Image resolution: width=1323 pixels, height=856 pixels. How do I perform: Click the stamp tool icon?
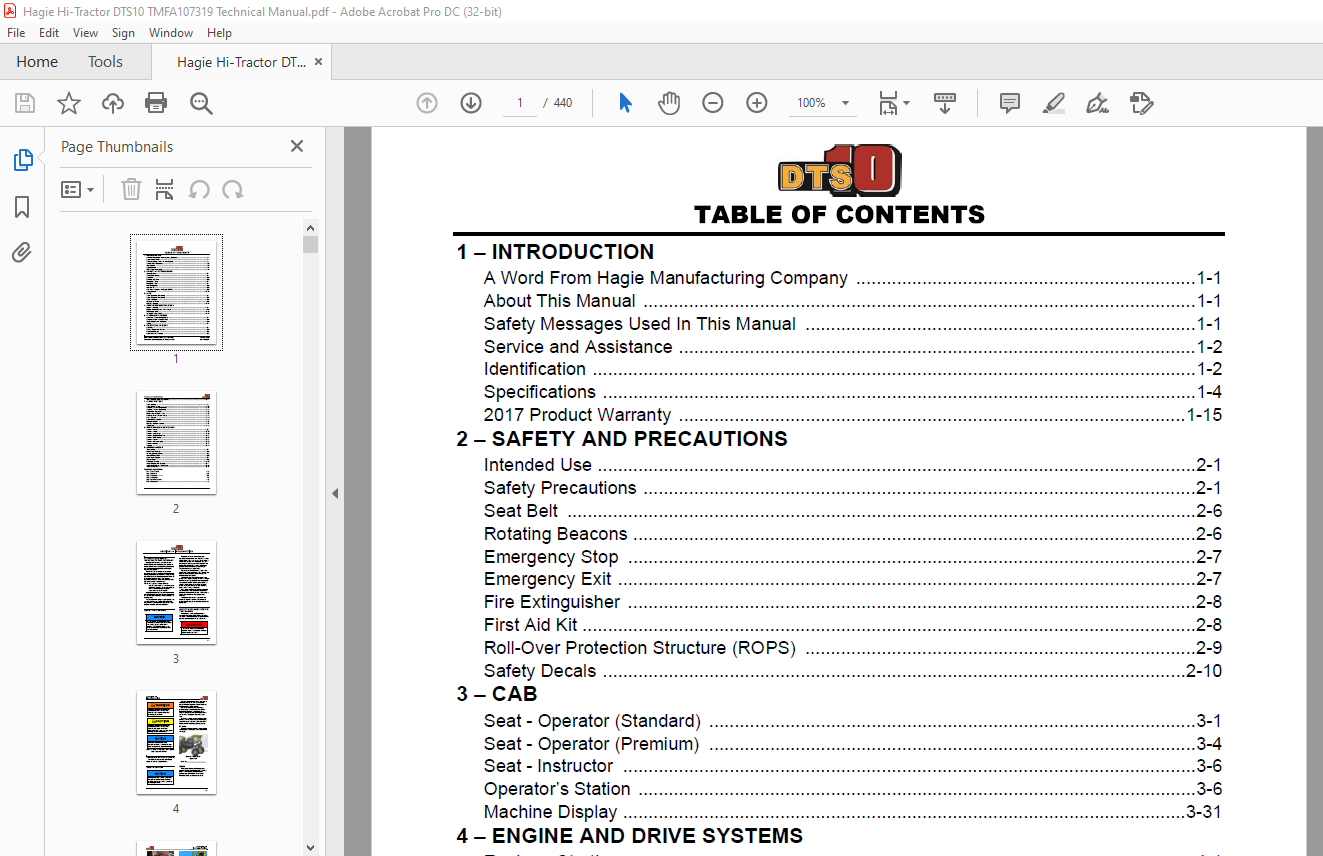1141,103
